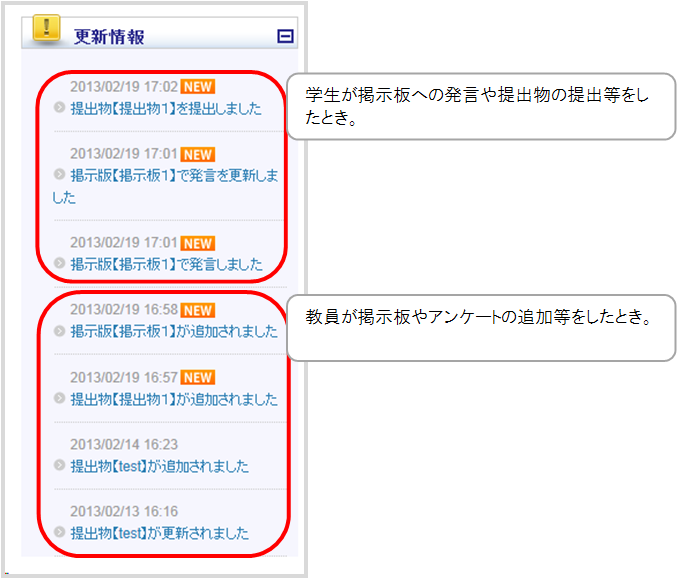Click arrow bullet beside 提出物1を提出しました
The width and height of the screenshot is (679, 580).
(x=59, y=107)
